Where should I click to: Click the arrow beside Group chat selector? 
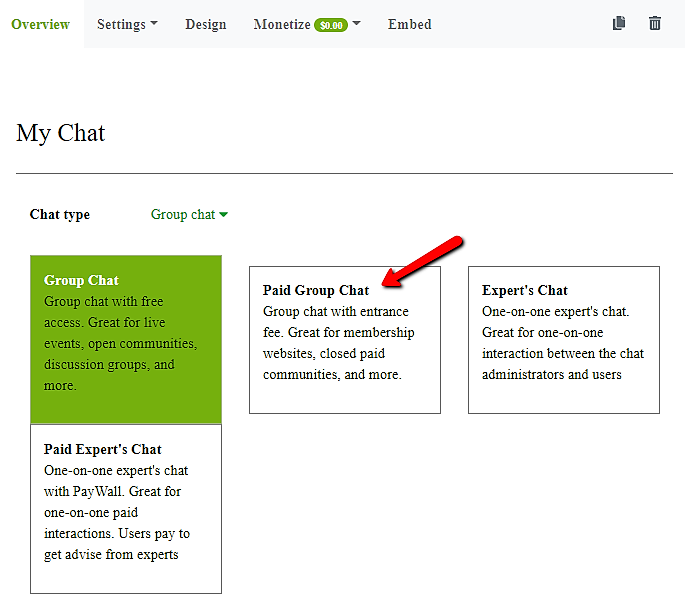[x=223, y=214]
